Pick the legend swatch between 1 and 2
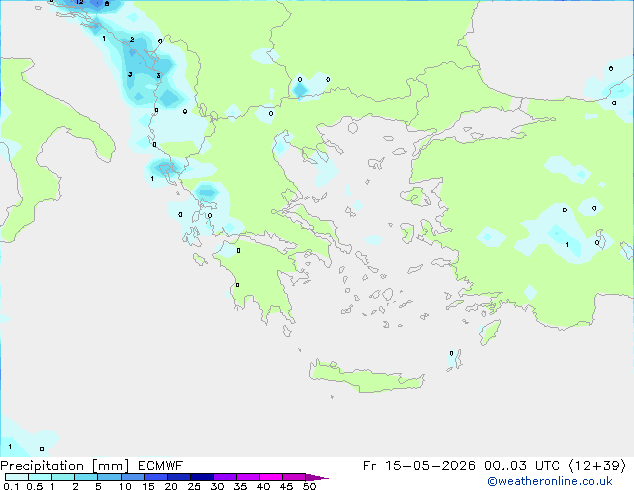The height and width of the screenshot is (490, 634). pos(63,477)
